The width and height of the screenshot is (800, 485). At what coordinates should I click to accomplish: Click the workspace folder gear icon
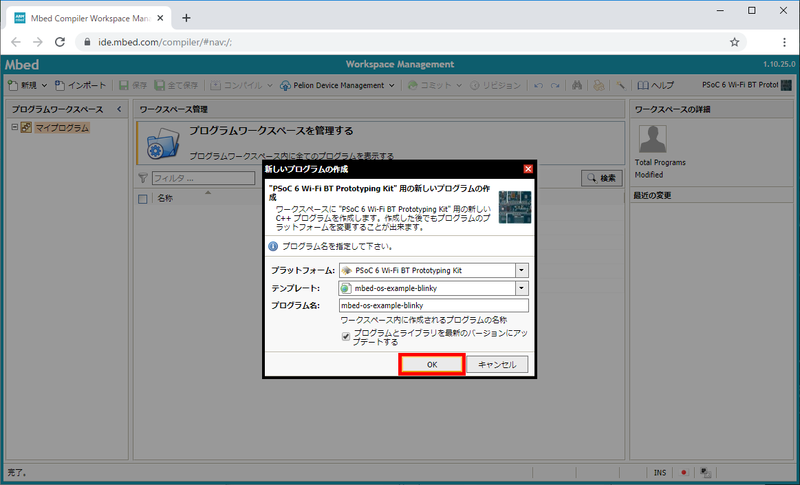(x=163, y=143)
